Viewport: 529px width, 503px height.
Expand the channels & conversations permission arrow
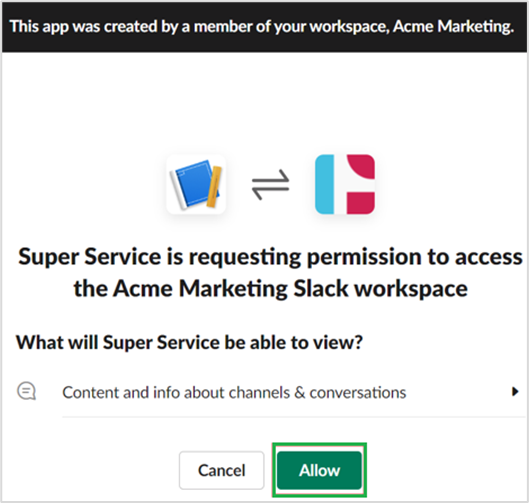click(x=515, y=392)
